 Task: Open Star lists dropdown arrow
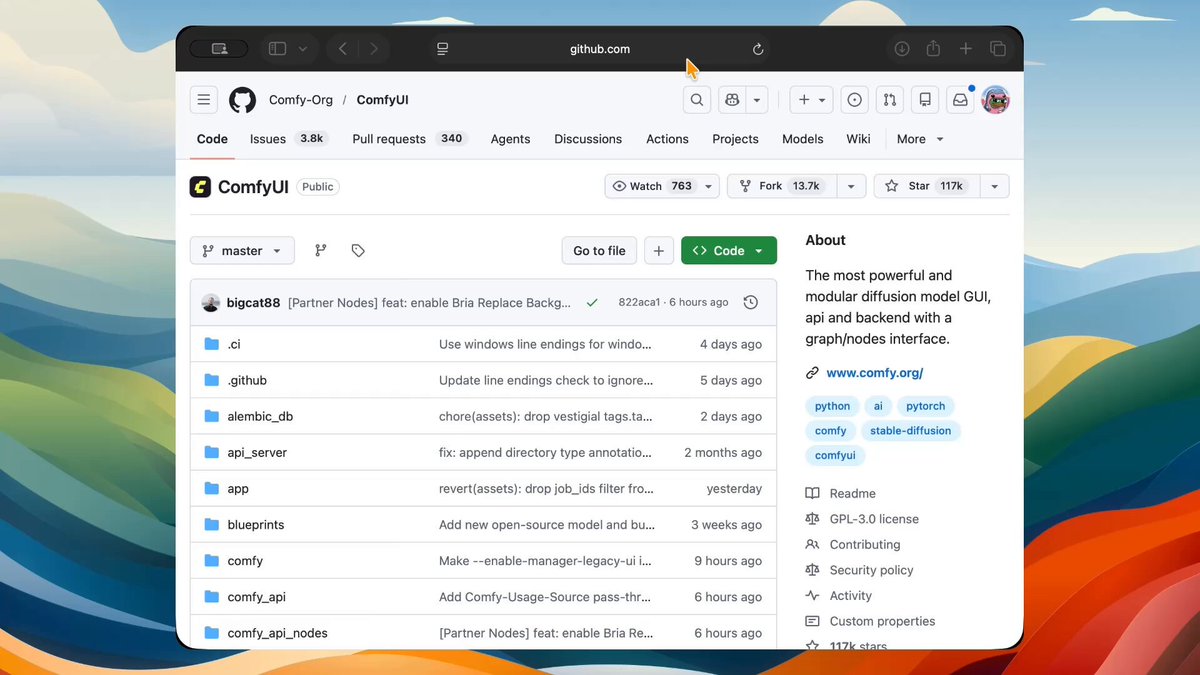pyautogui.click(x=994, y=186)
